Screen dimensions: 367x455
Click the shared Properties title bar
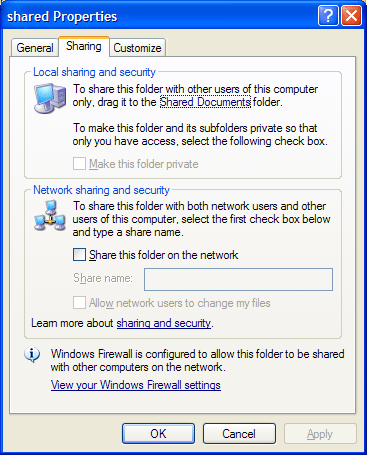pos(160,16)
